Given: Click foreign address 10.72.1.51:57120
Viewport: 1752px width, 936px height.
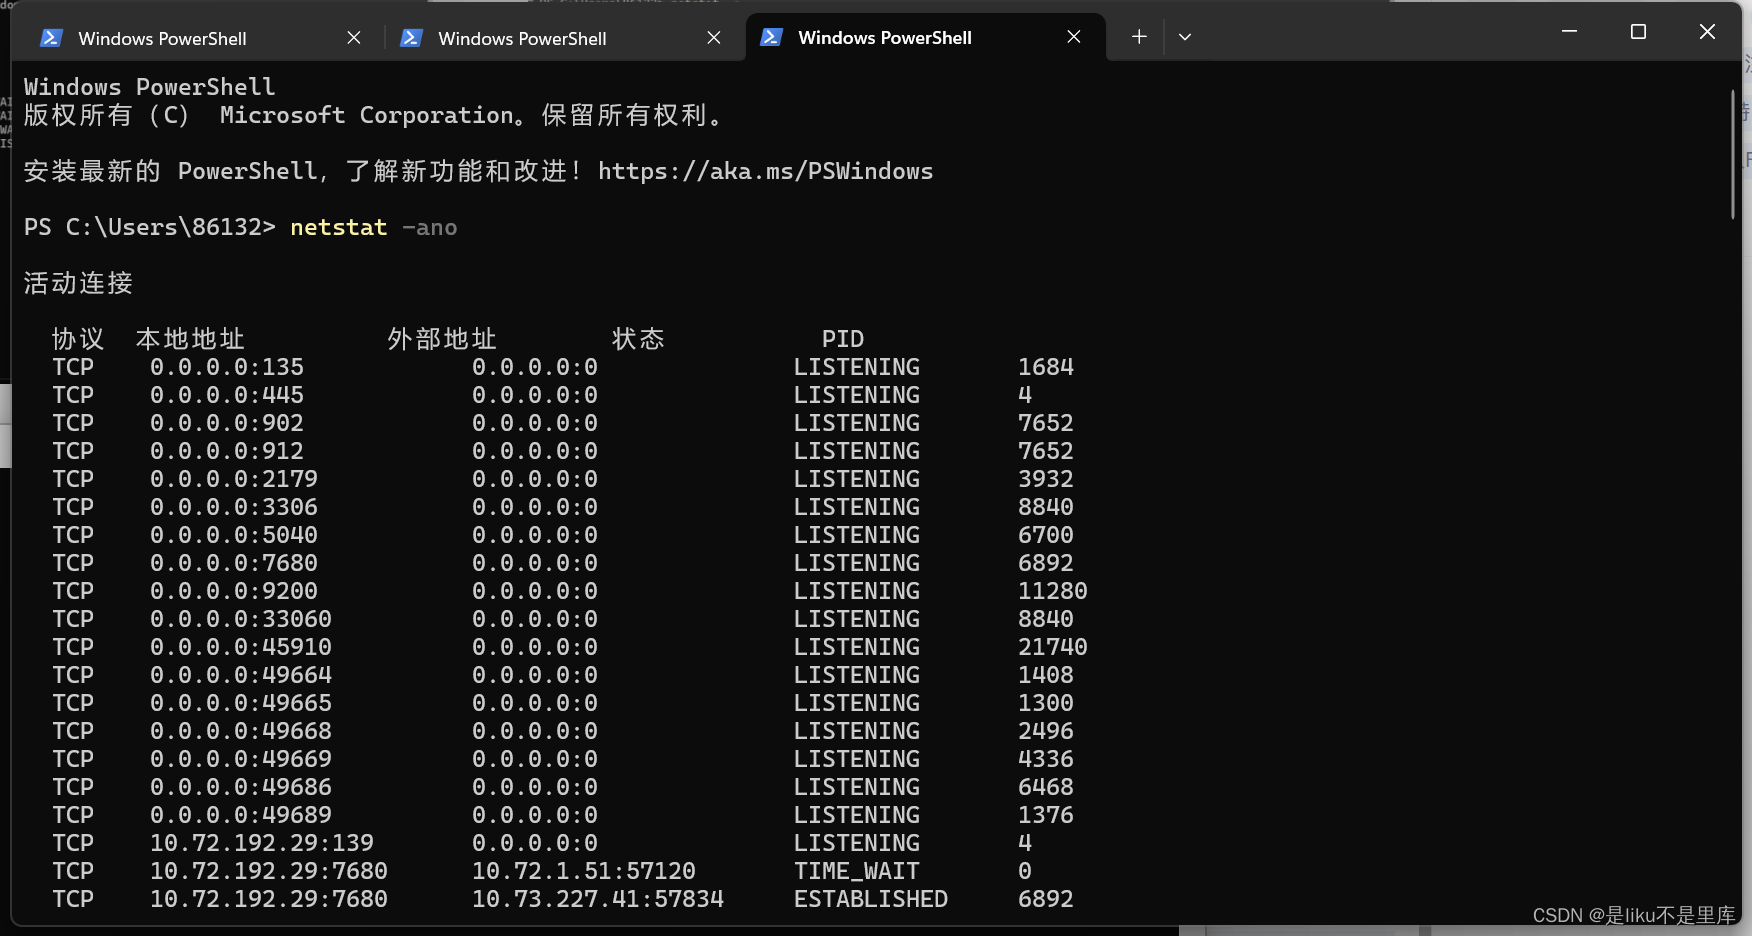Looking at the screenshot, I should click(x=584, y=872).
